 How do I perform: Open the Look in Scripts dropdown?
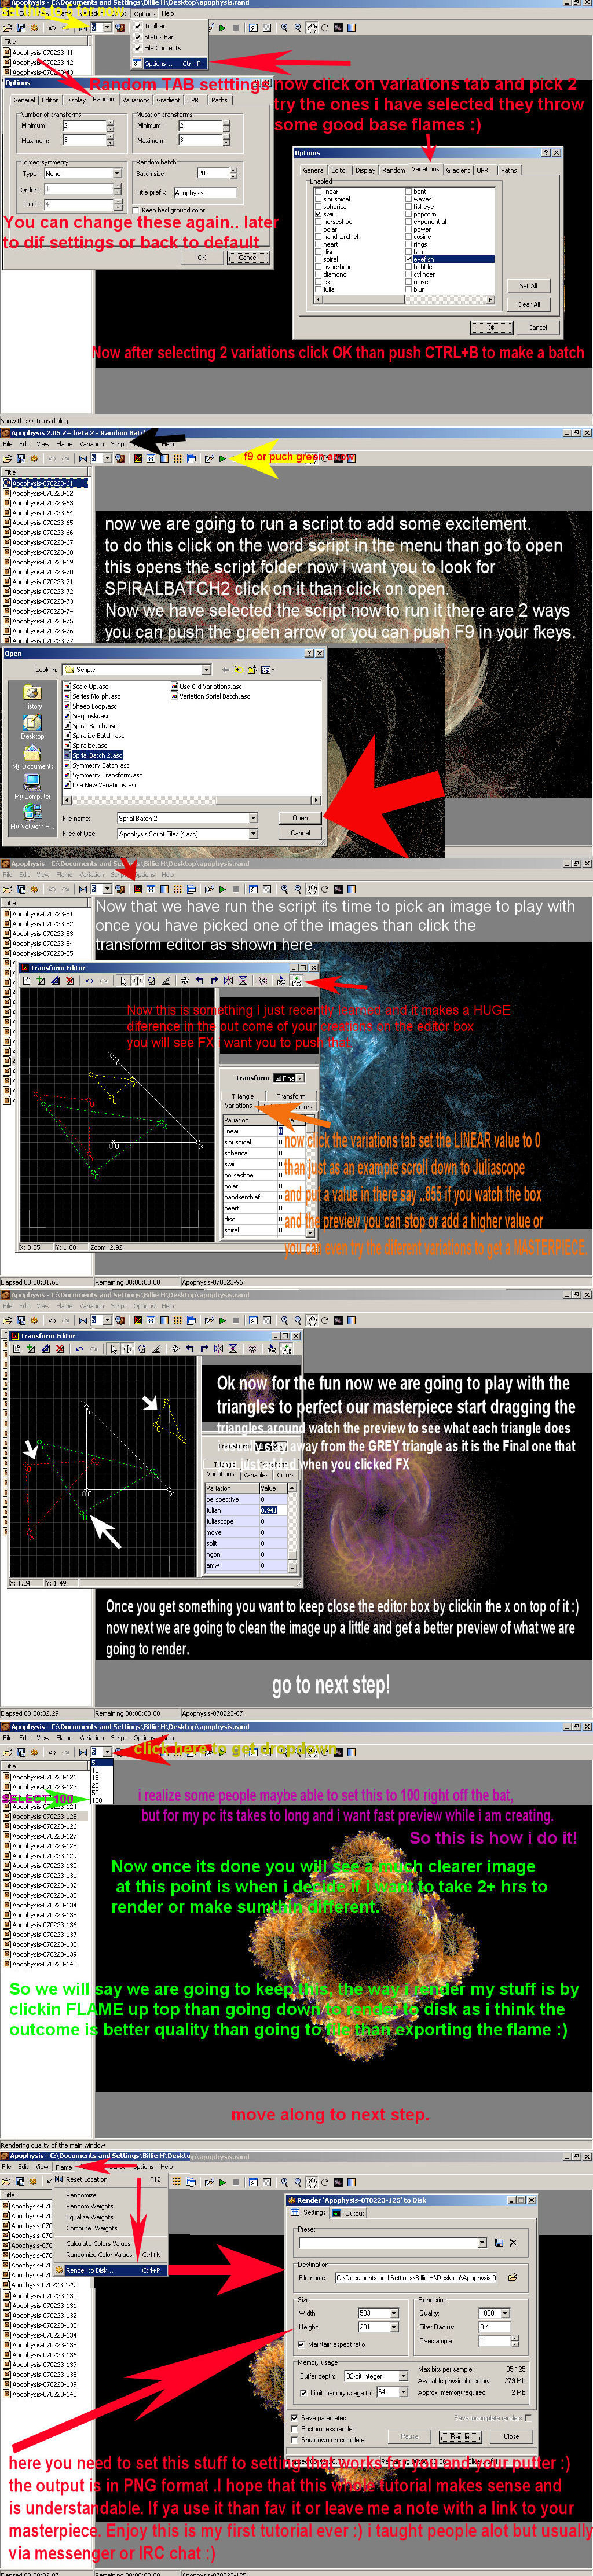[206, 670]
